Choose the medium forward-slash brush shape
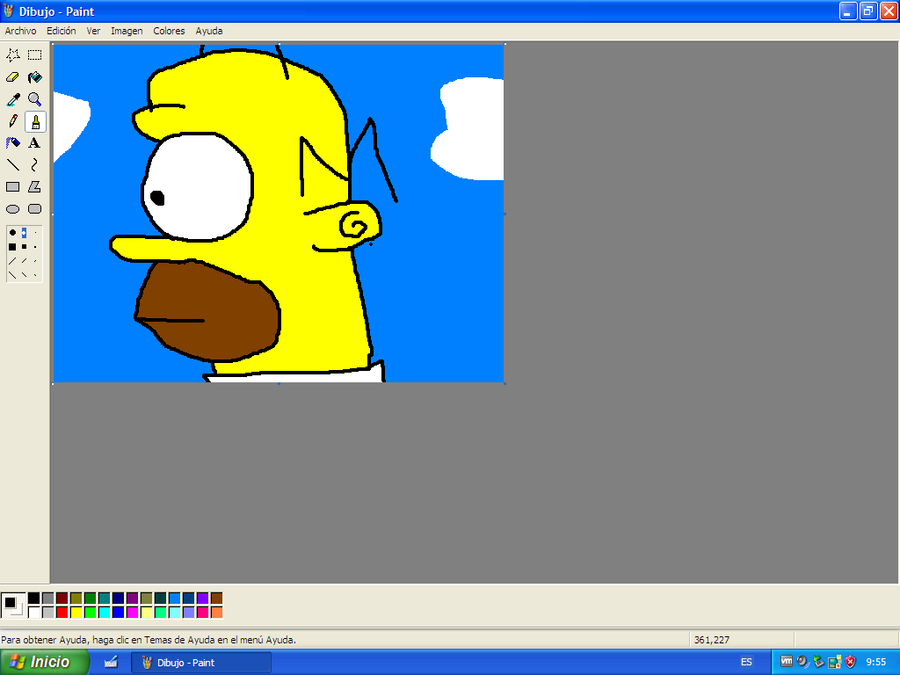This screenshot has width=900, height=675. [x=24, y=261]
